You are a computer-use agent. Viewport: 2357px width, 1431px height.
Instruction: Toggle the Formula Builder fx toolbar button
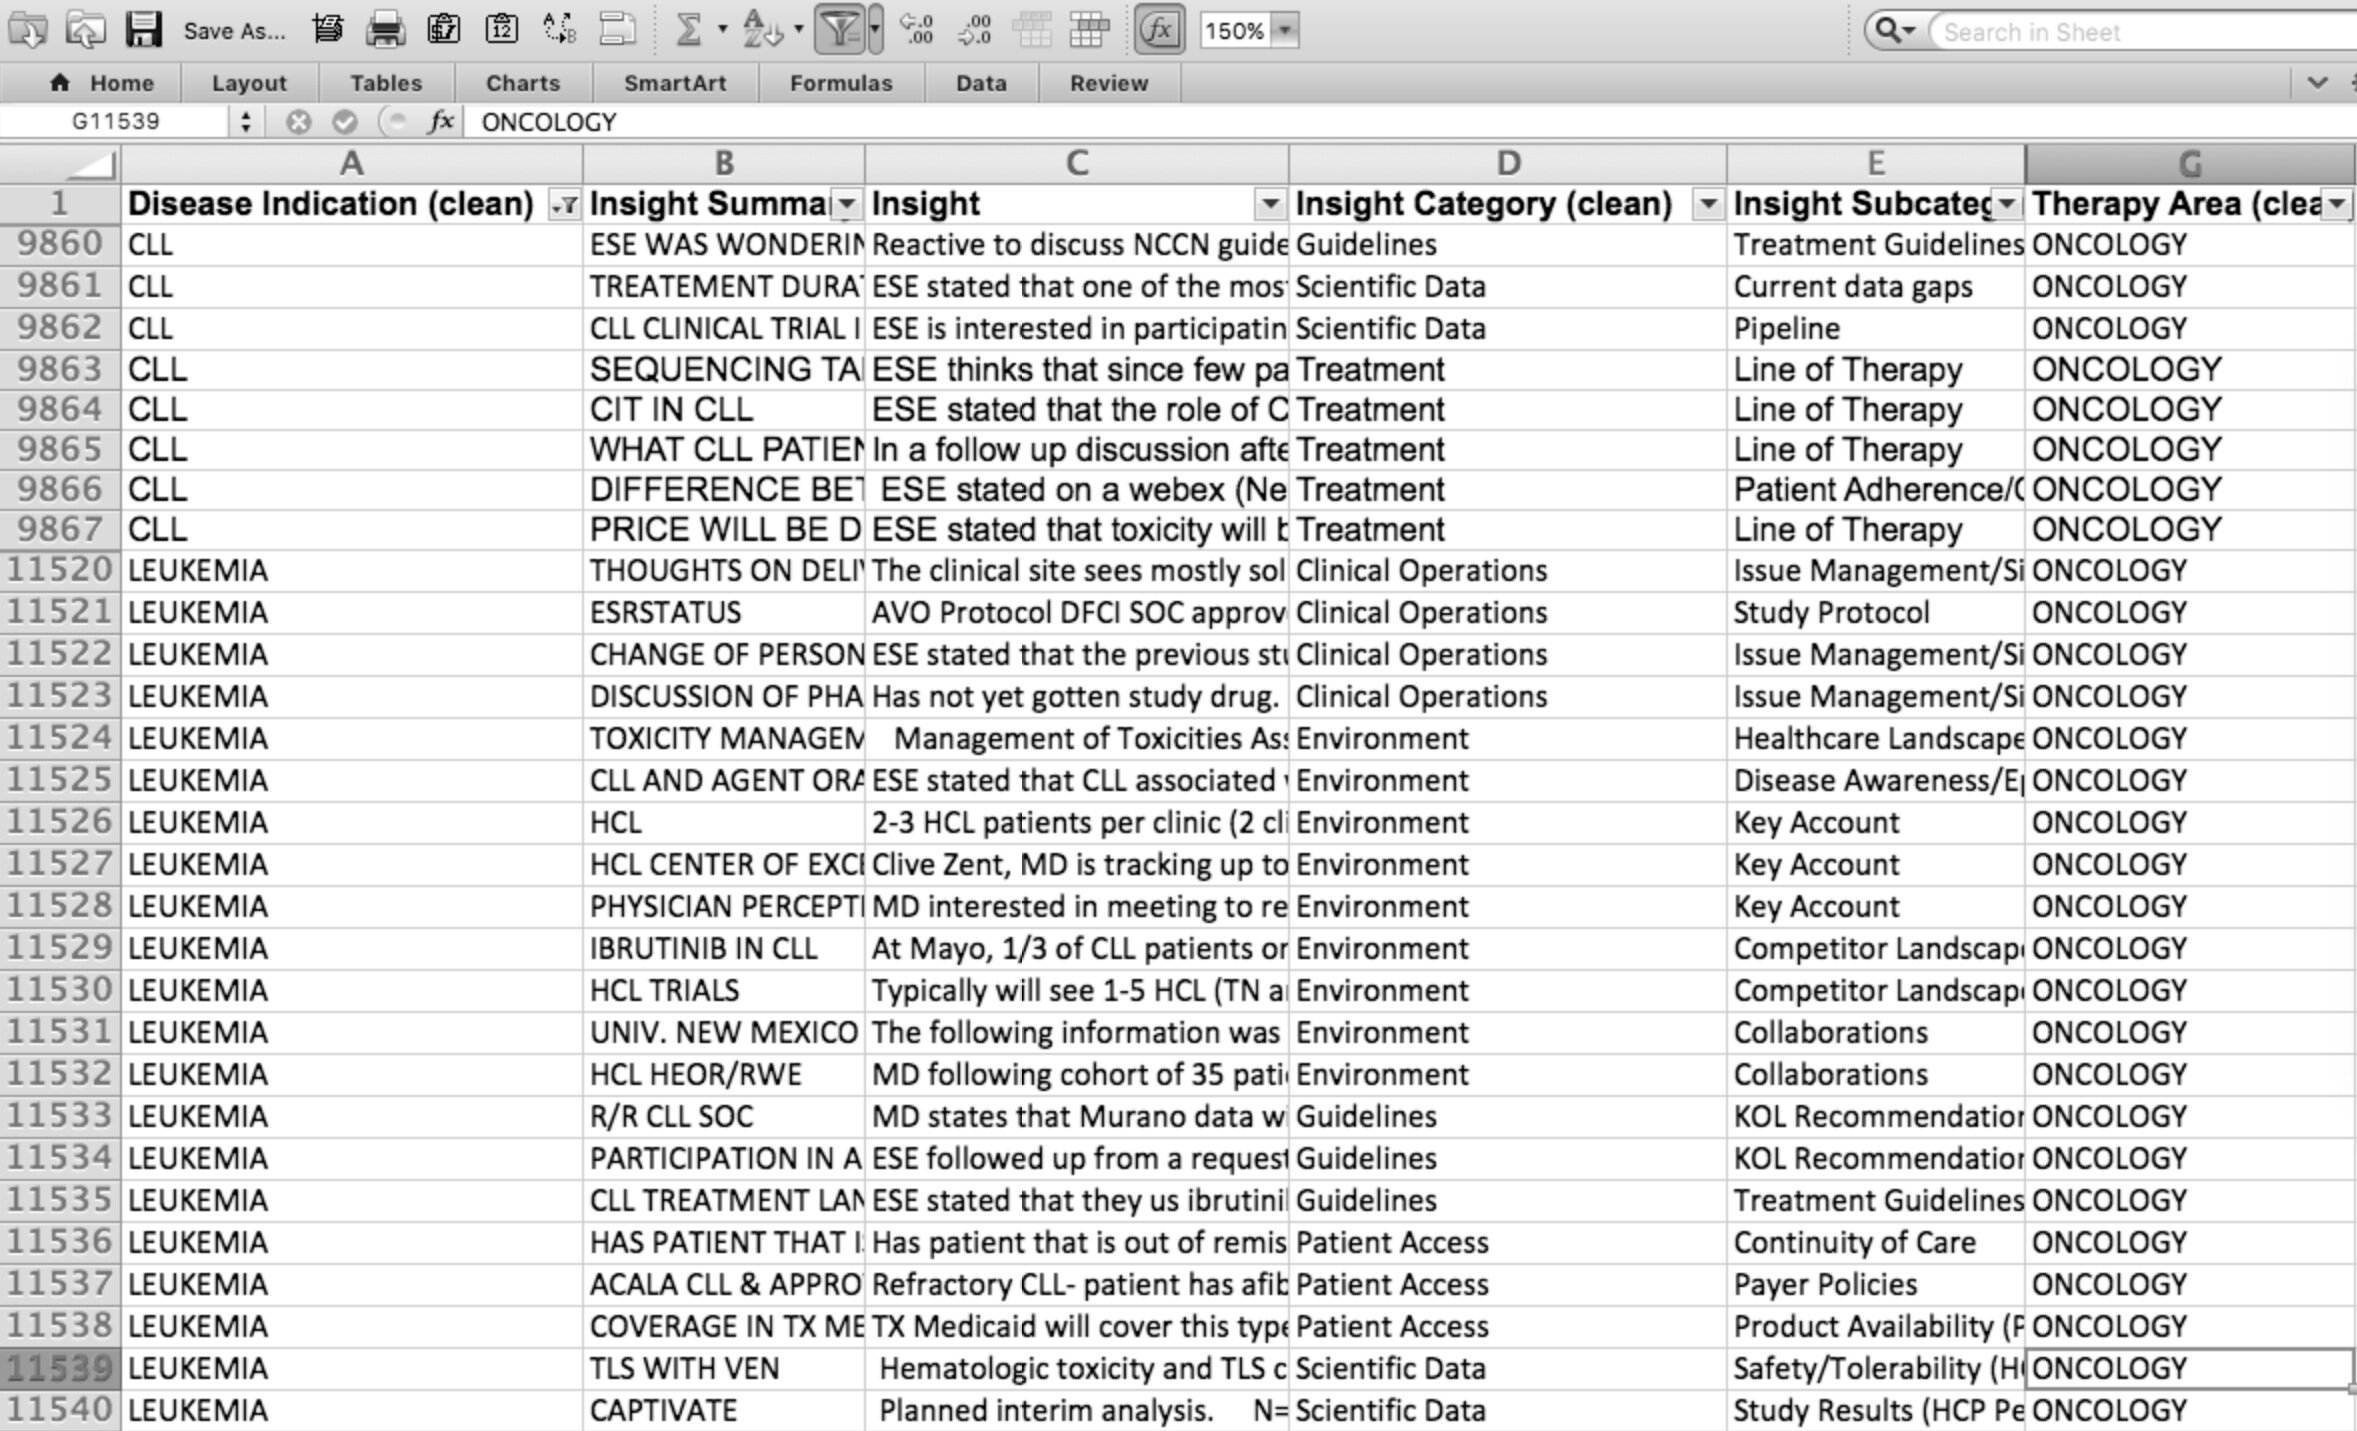[1159, 30]
